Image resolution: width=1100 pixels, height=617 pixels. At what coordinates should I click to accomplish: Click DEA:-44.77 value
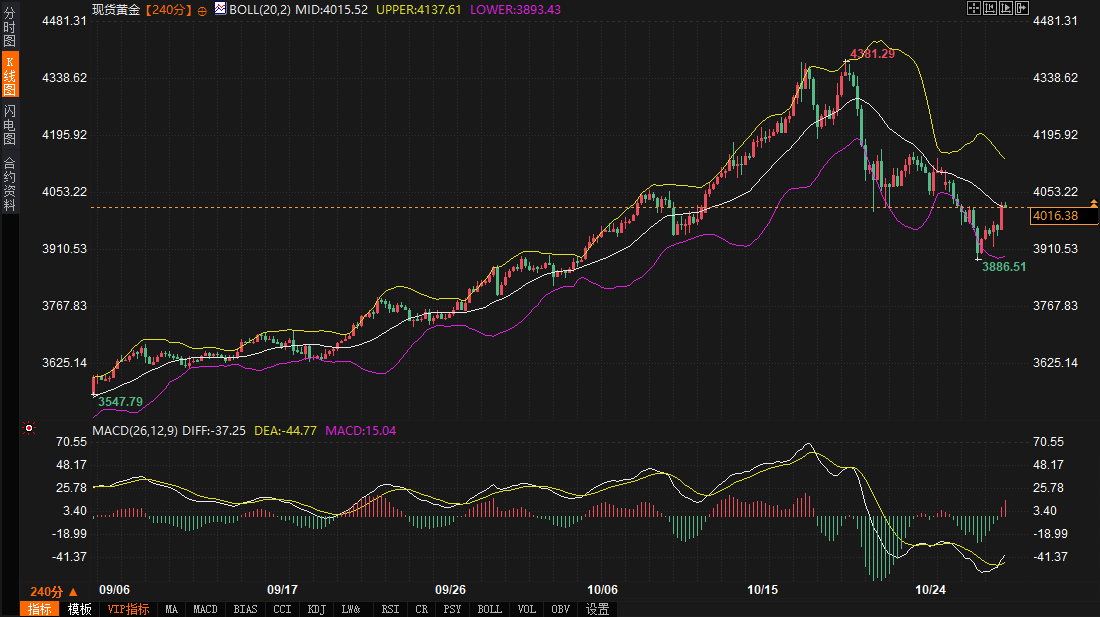285,430
